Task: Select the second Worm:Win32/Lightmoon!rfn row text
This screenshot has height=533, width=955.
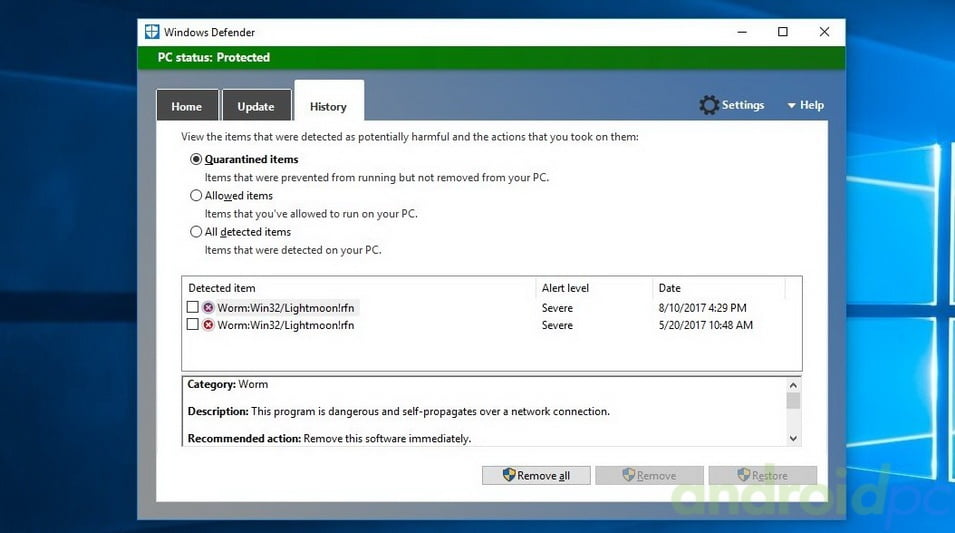Action: (x=286, y=325)
